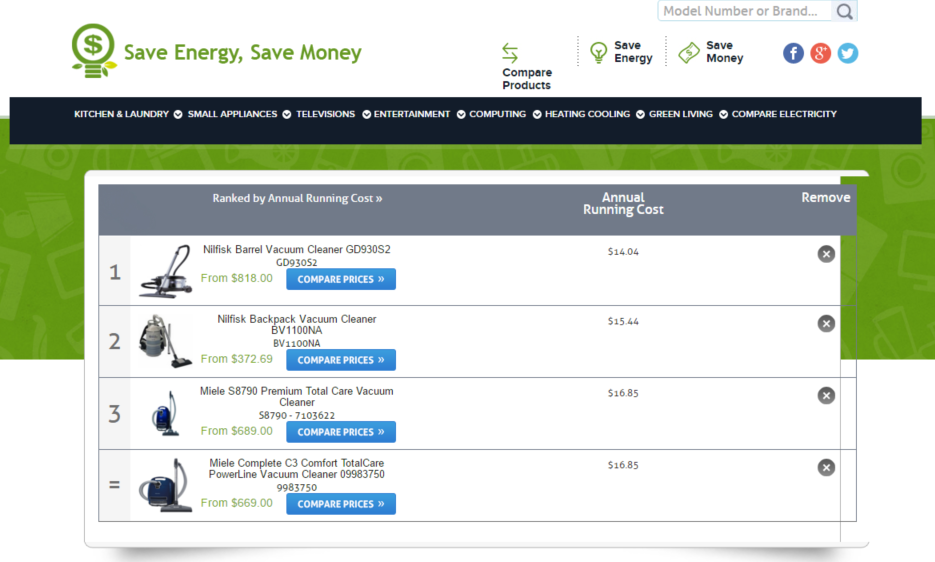Click the Nilfisk Backpack Vacuum BV1100NA thumbnail
The width and height of the screenshot is (935, 562).
165,341
